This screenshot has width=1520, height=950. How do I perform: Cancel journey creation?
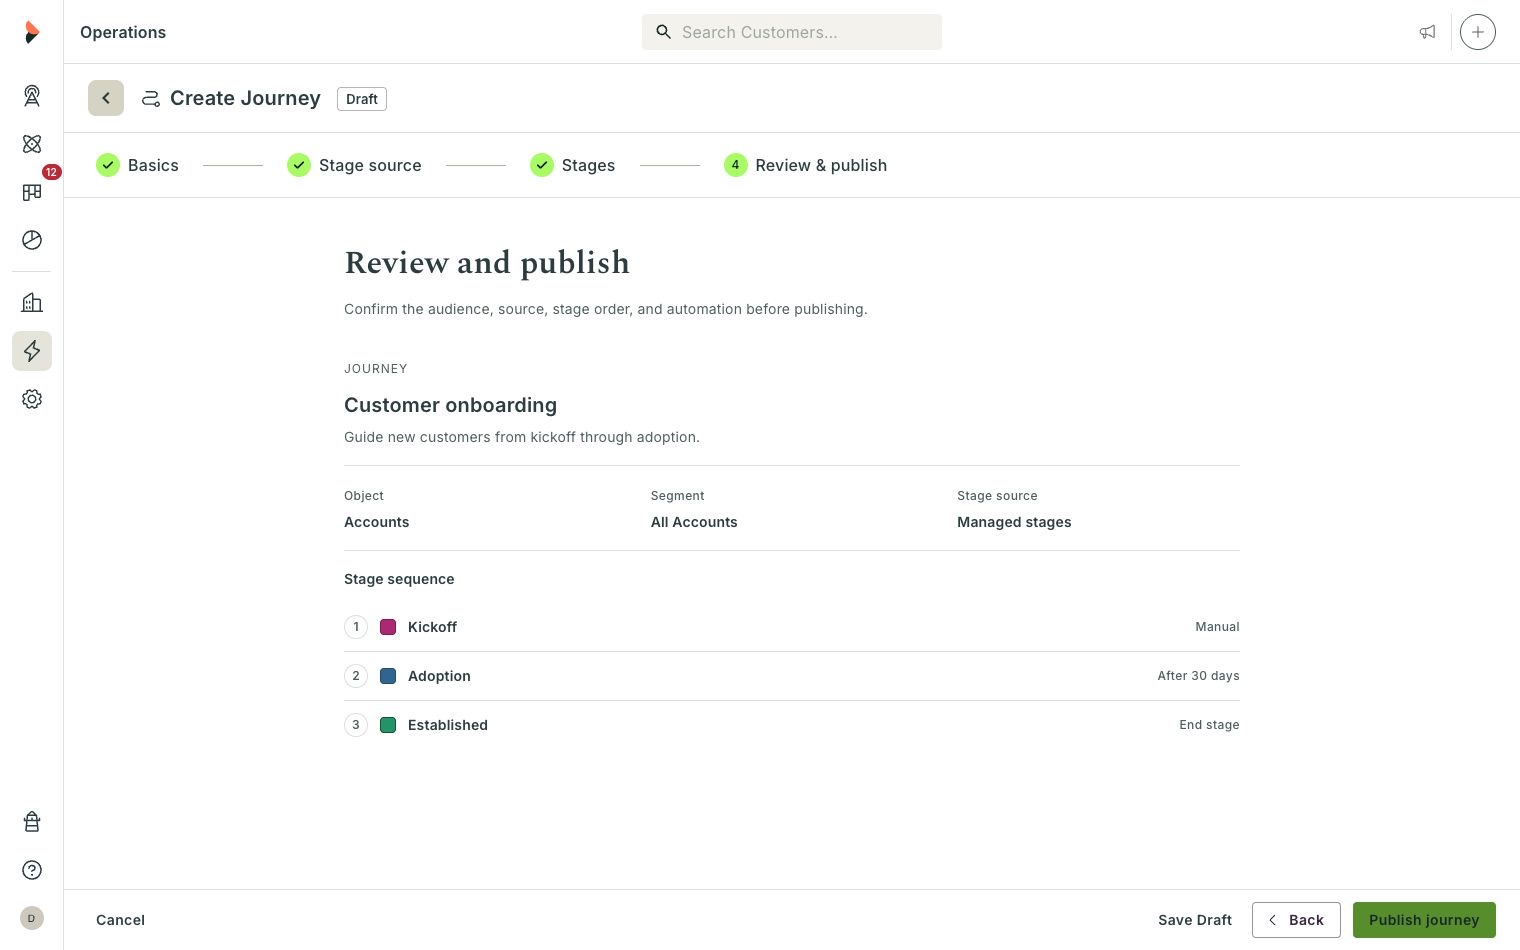pyautogui.click(x=120, y=920)
